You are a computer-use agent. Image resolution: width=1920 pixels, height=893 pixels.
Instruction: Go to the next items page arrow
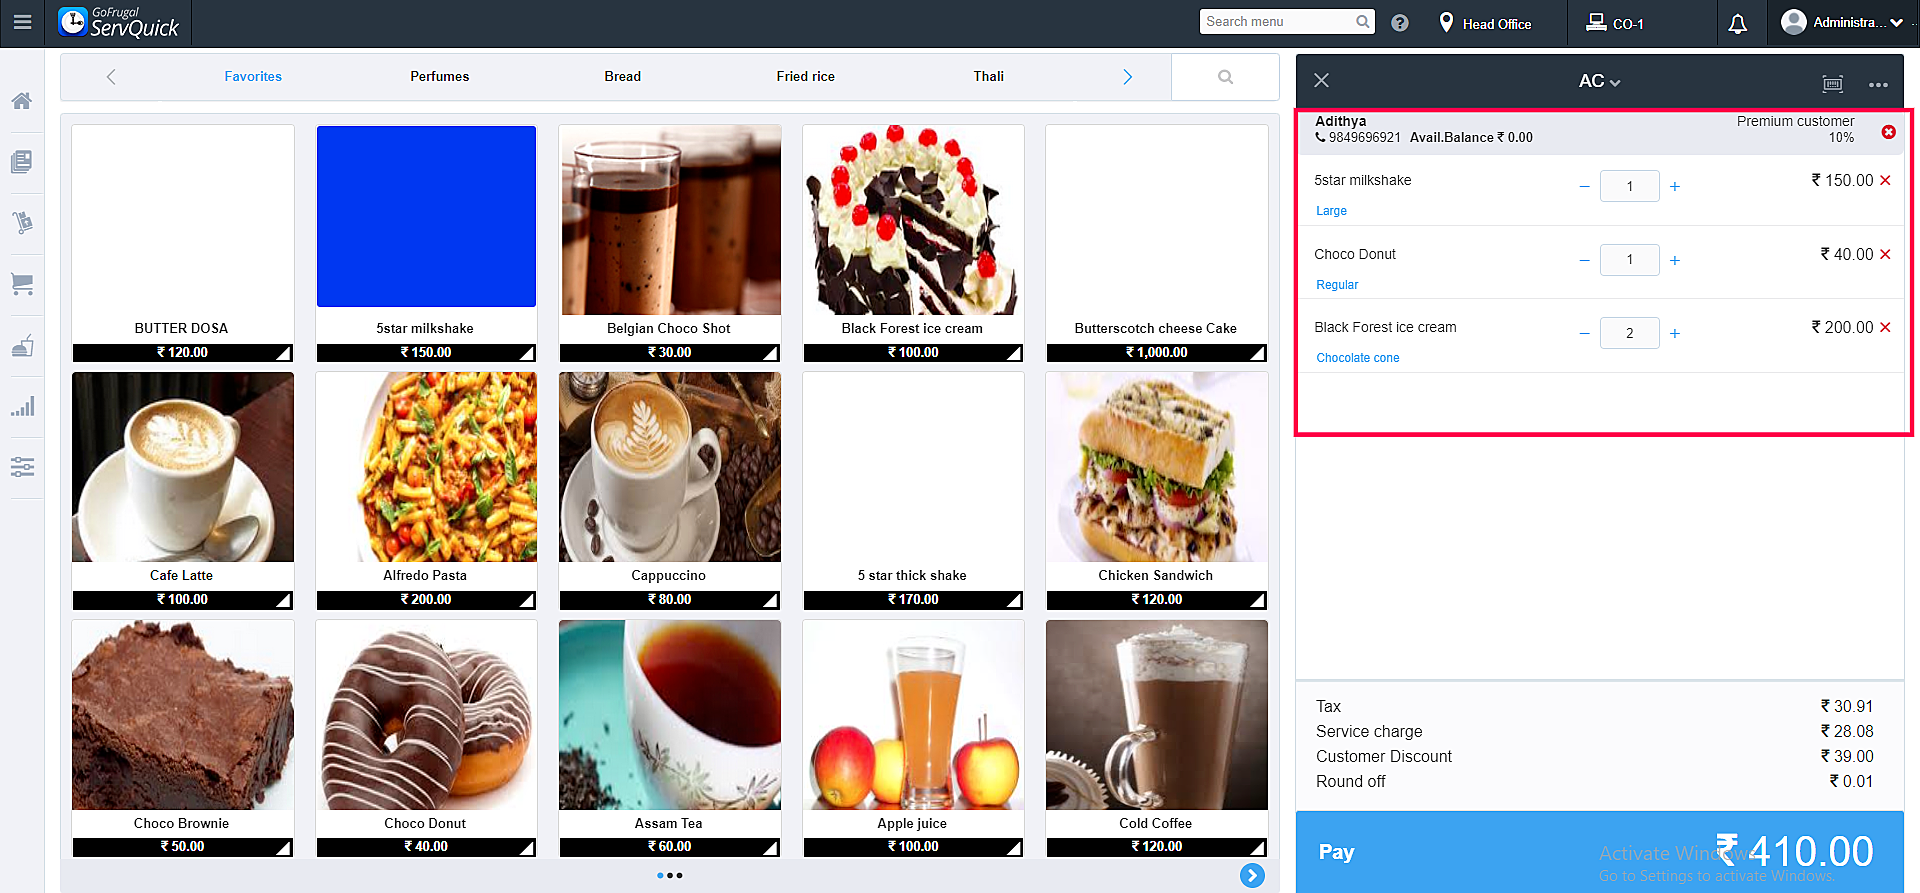coord(1252,875)
